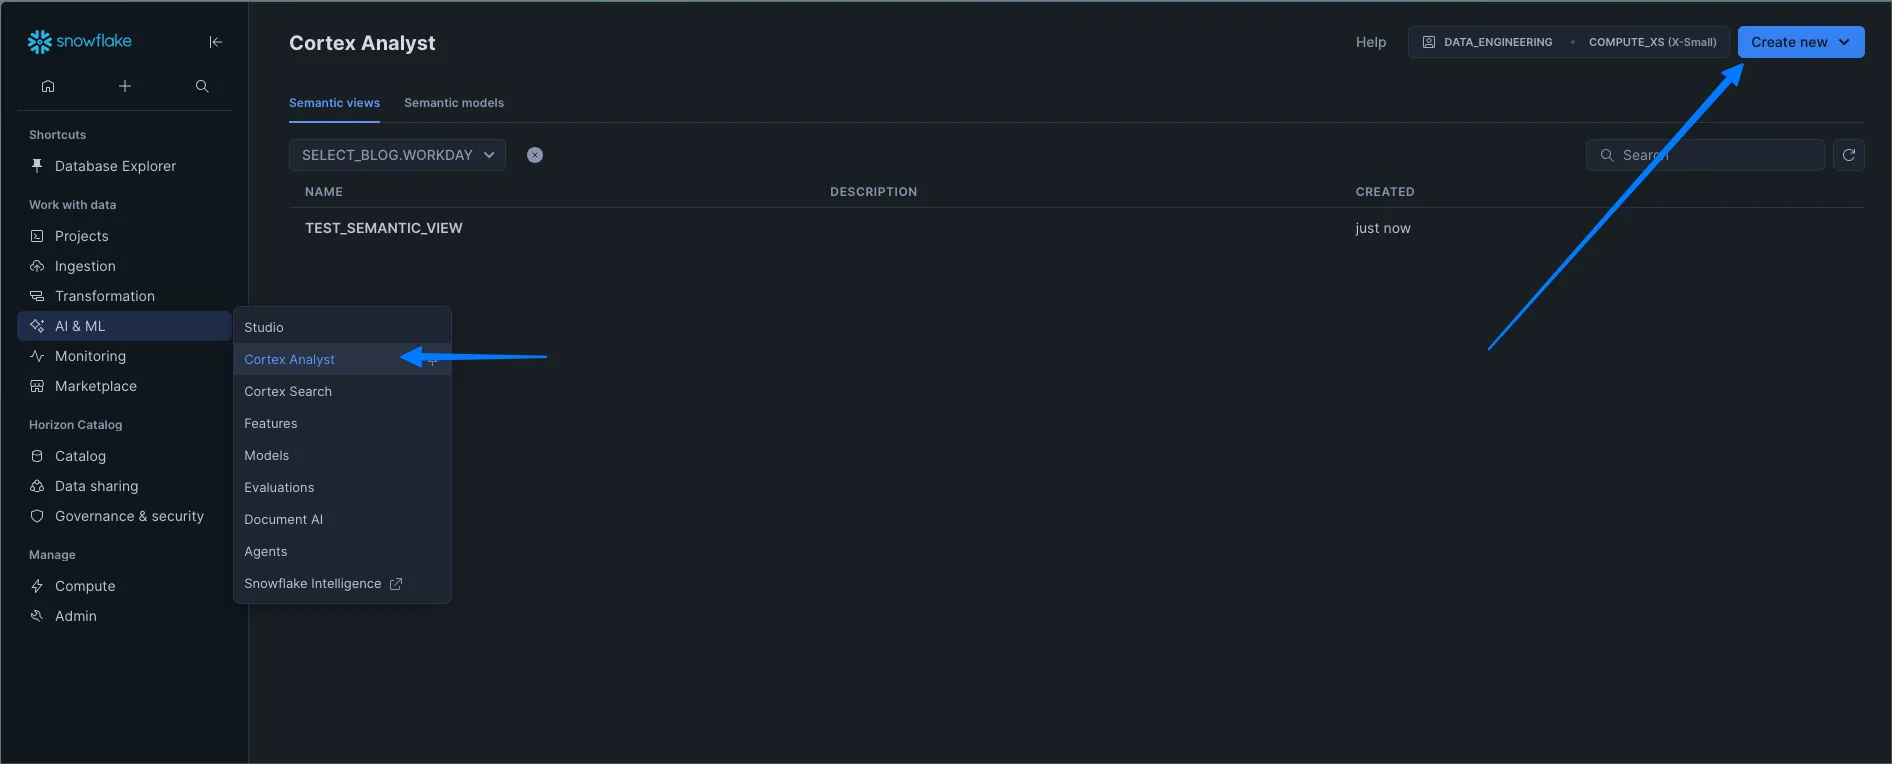Open DATA_ENGINEERING role selector
The width and height of the screenshot is (1892, 764).
[x=1488, y=42]
